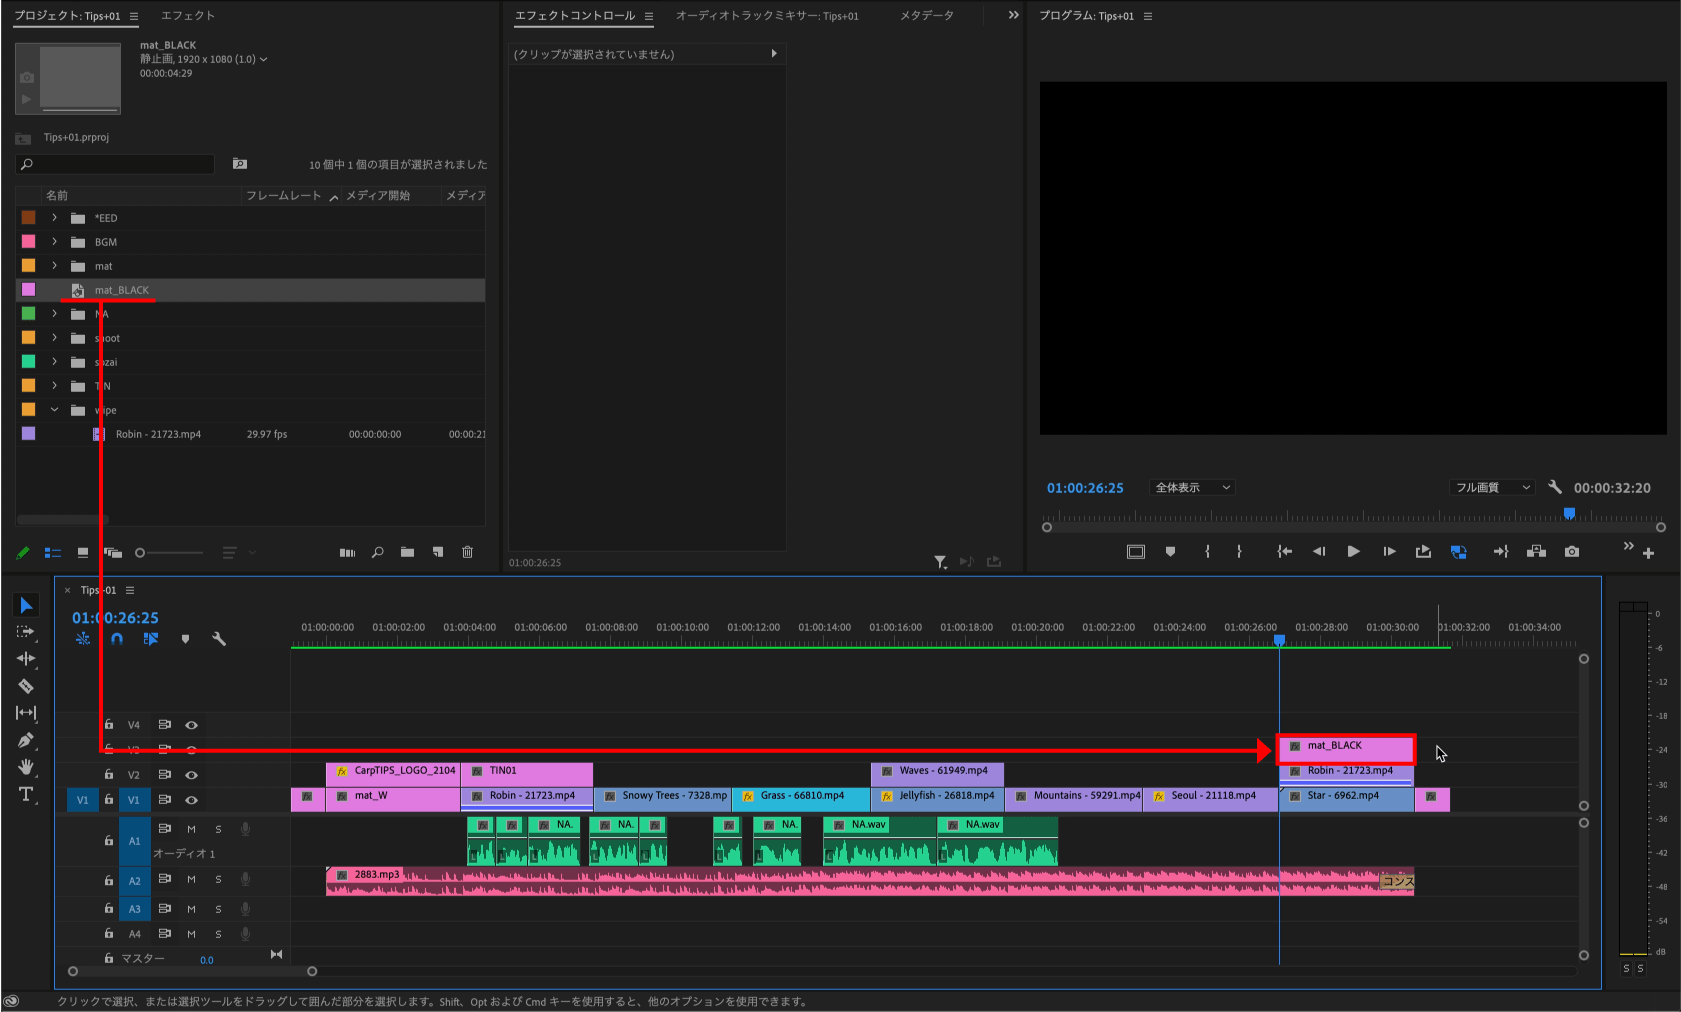Open zoom level dropdown 全体表示
This screenshot has width=1681, height=1012.
point(1192,487)
